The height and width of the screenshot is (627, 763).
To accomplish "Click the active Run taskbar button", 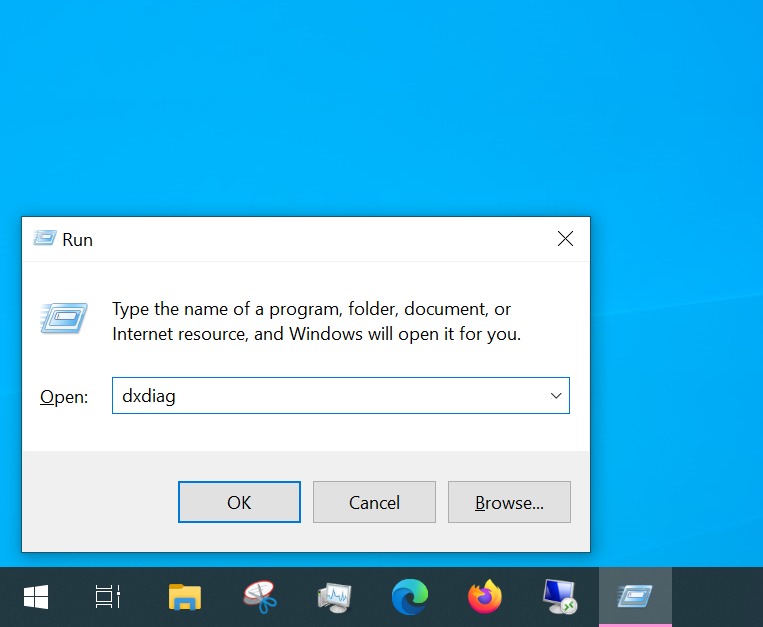I will tap(635, 597).
